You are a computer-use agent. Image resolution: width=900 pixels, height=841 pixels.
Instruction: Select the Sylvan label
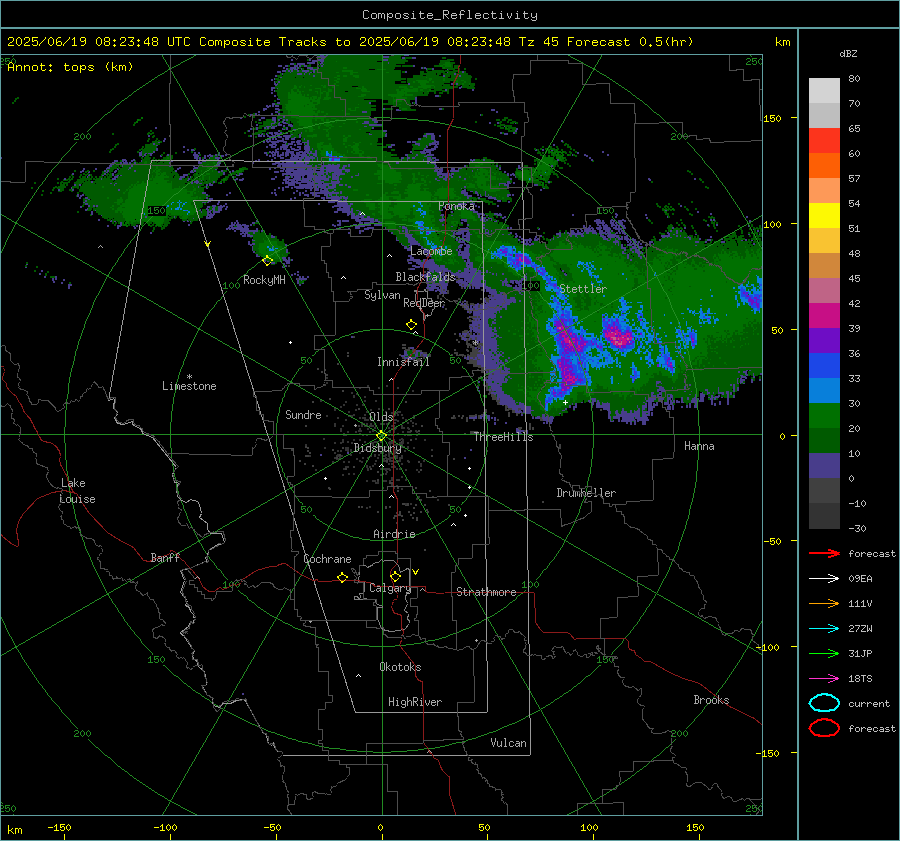[382, 295]
